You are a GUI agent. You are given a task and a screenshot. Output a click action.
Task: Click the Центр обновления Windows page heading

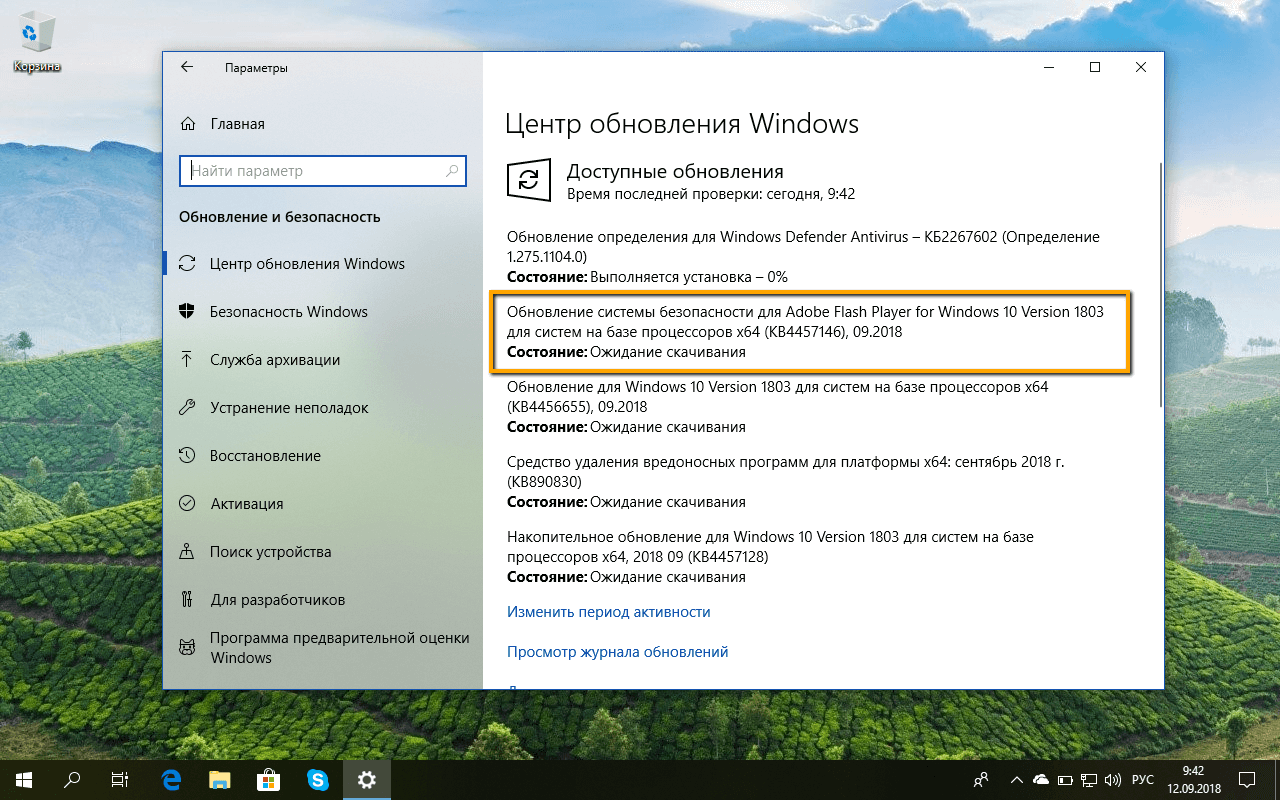(682, 123)
